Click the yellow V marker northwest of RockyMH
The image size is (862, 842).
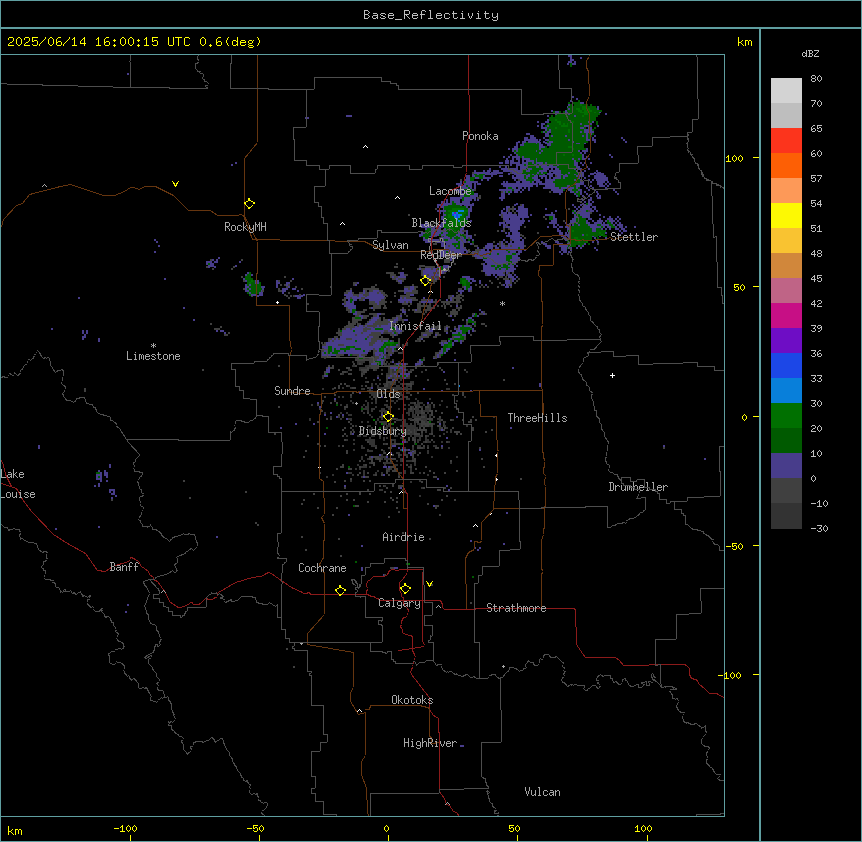[x=175, y=184]
